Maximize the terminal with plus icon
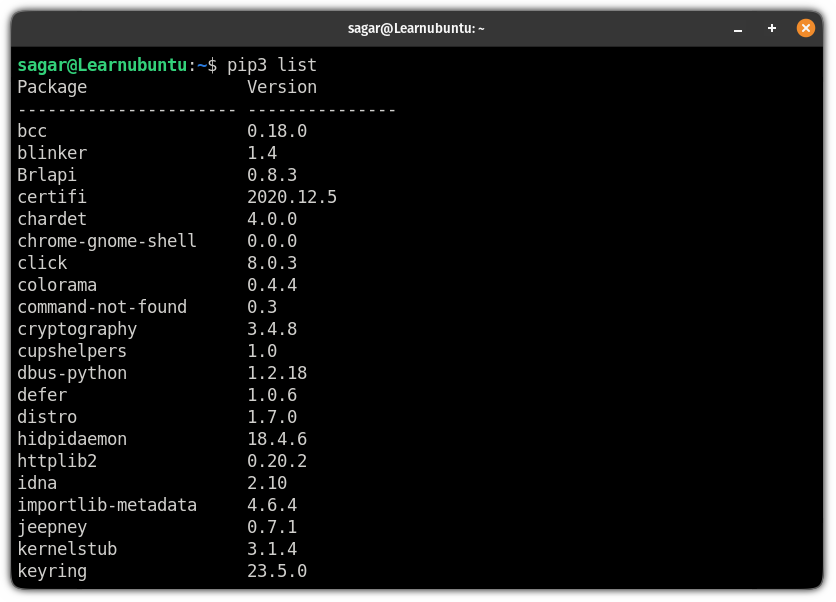Viewport: 836px width, 602px height. click(771, 28)
